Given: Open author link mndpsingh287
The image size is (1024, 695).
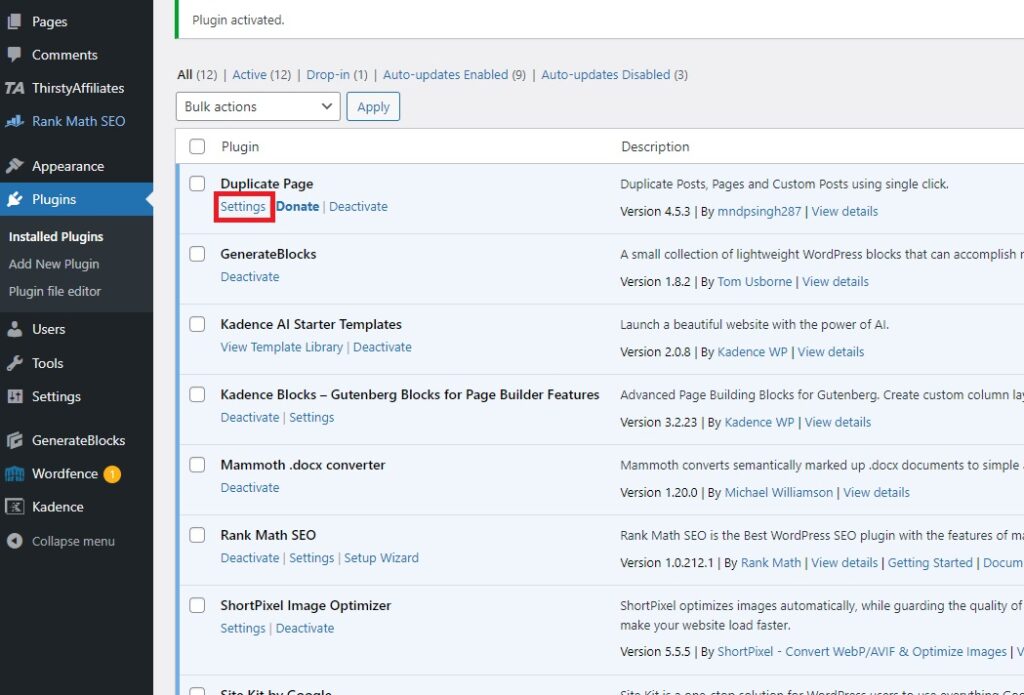Looking at the screenshot, I should [x=759, y=211].
